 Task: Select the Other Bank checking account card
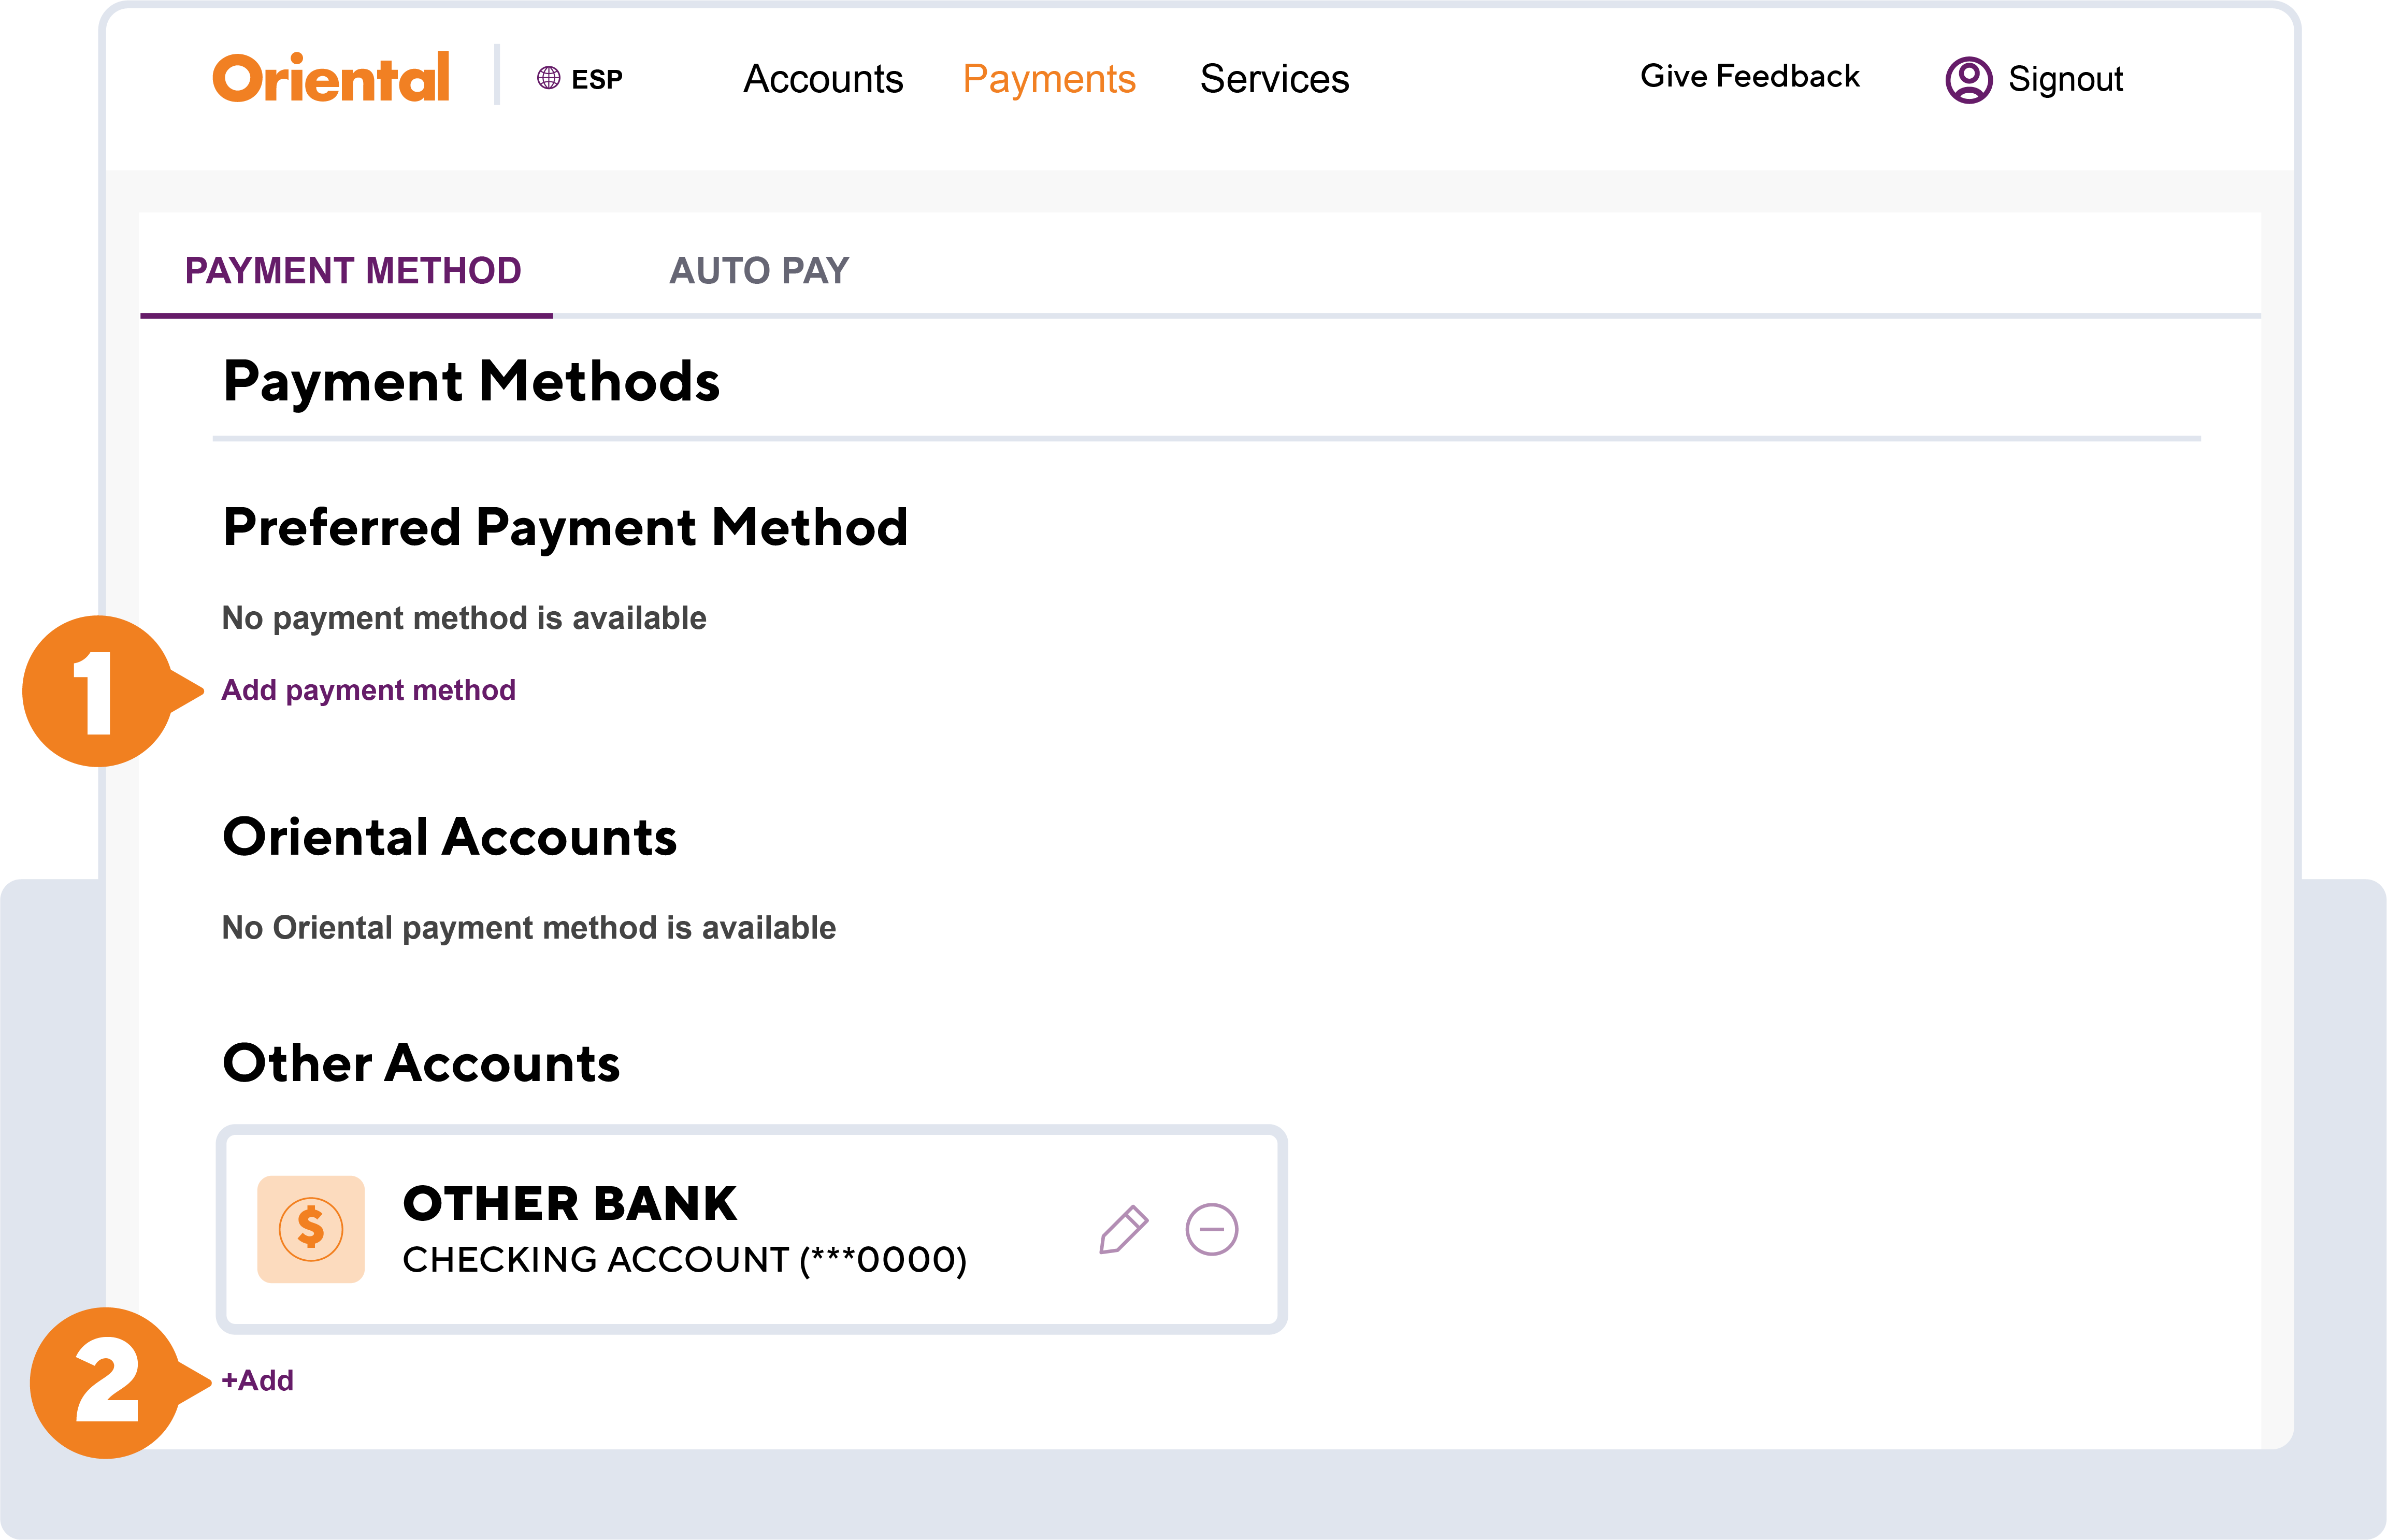[752, 1229]
